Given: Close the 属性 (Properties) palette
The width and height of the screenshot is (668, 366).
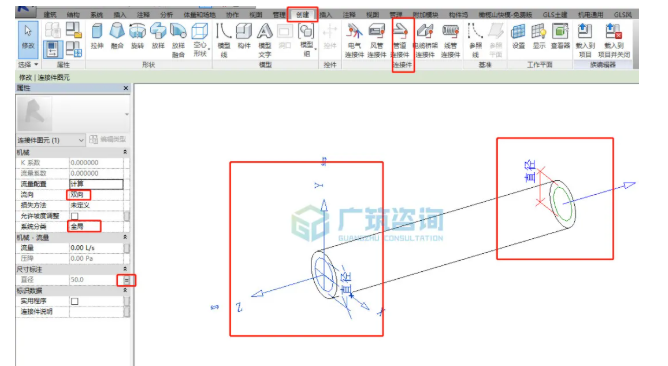Looking at the screenshot, I should pyautogui.click(x=126, y=88).
